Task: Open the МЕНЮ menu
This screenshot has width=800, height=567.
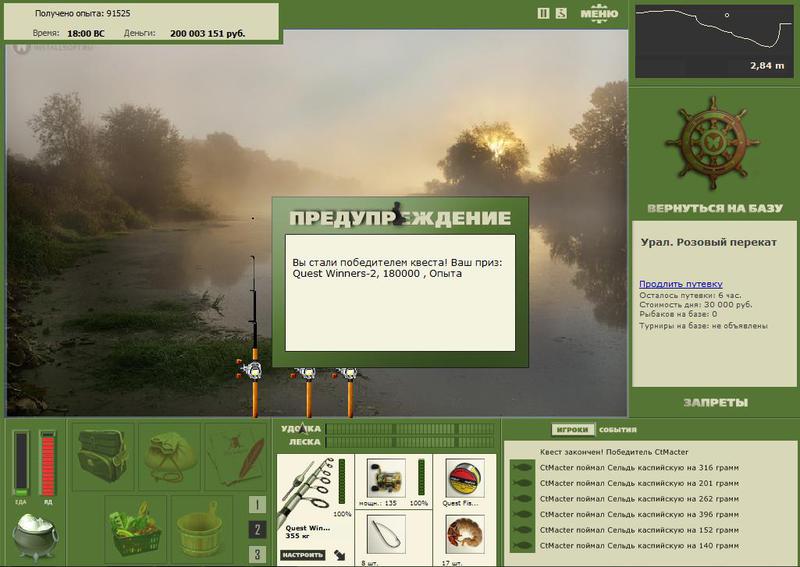Action: (x=599, y=14)
